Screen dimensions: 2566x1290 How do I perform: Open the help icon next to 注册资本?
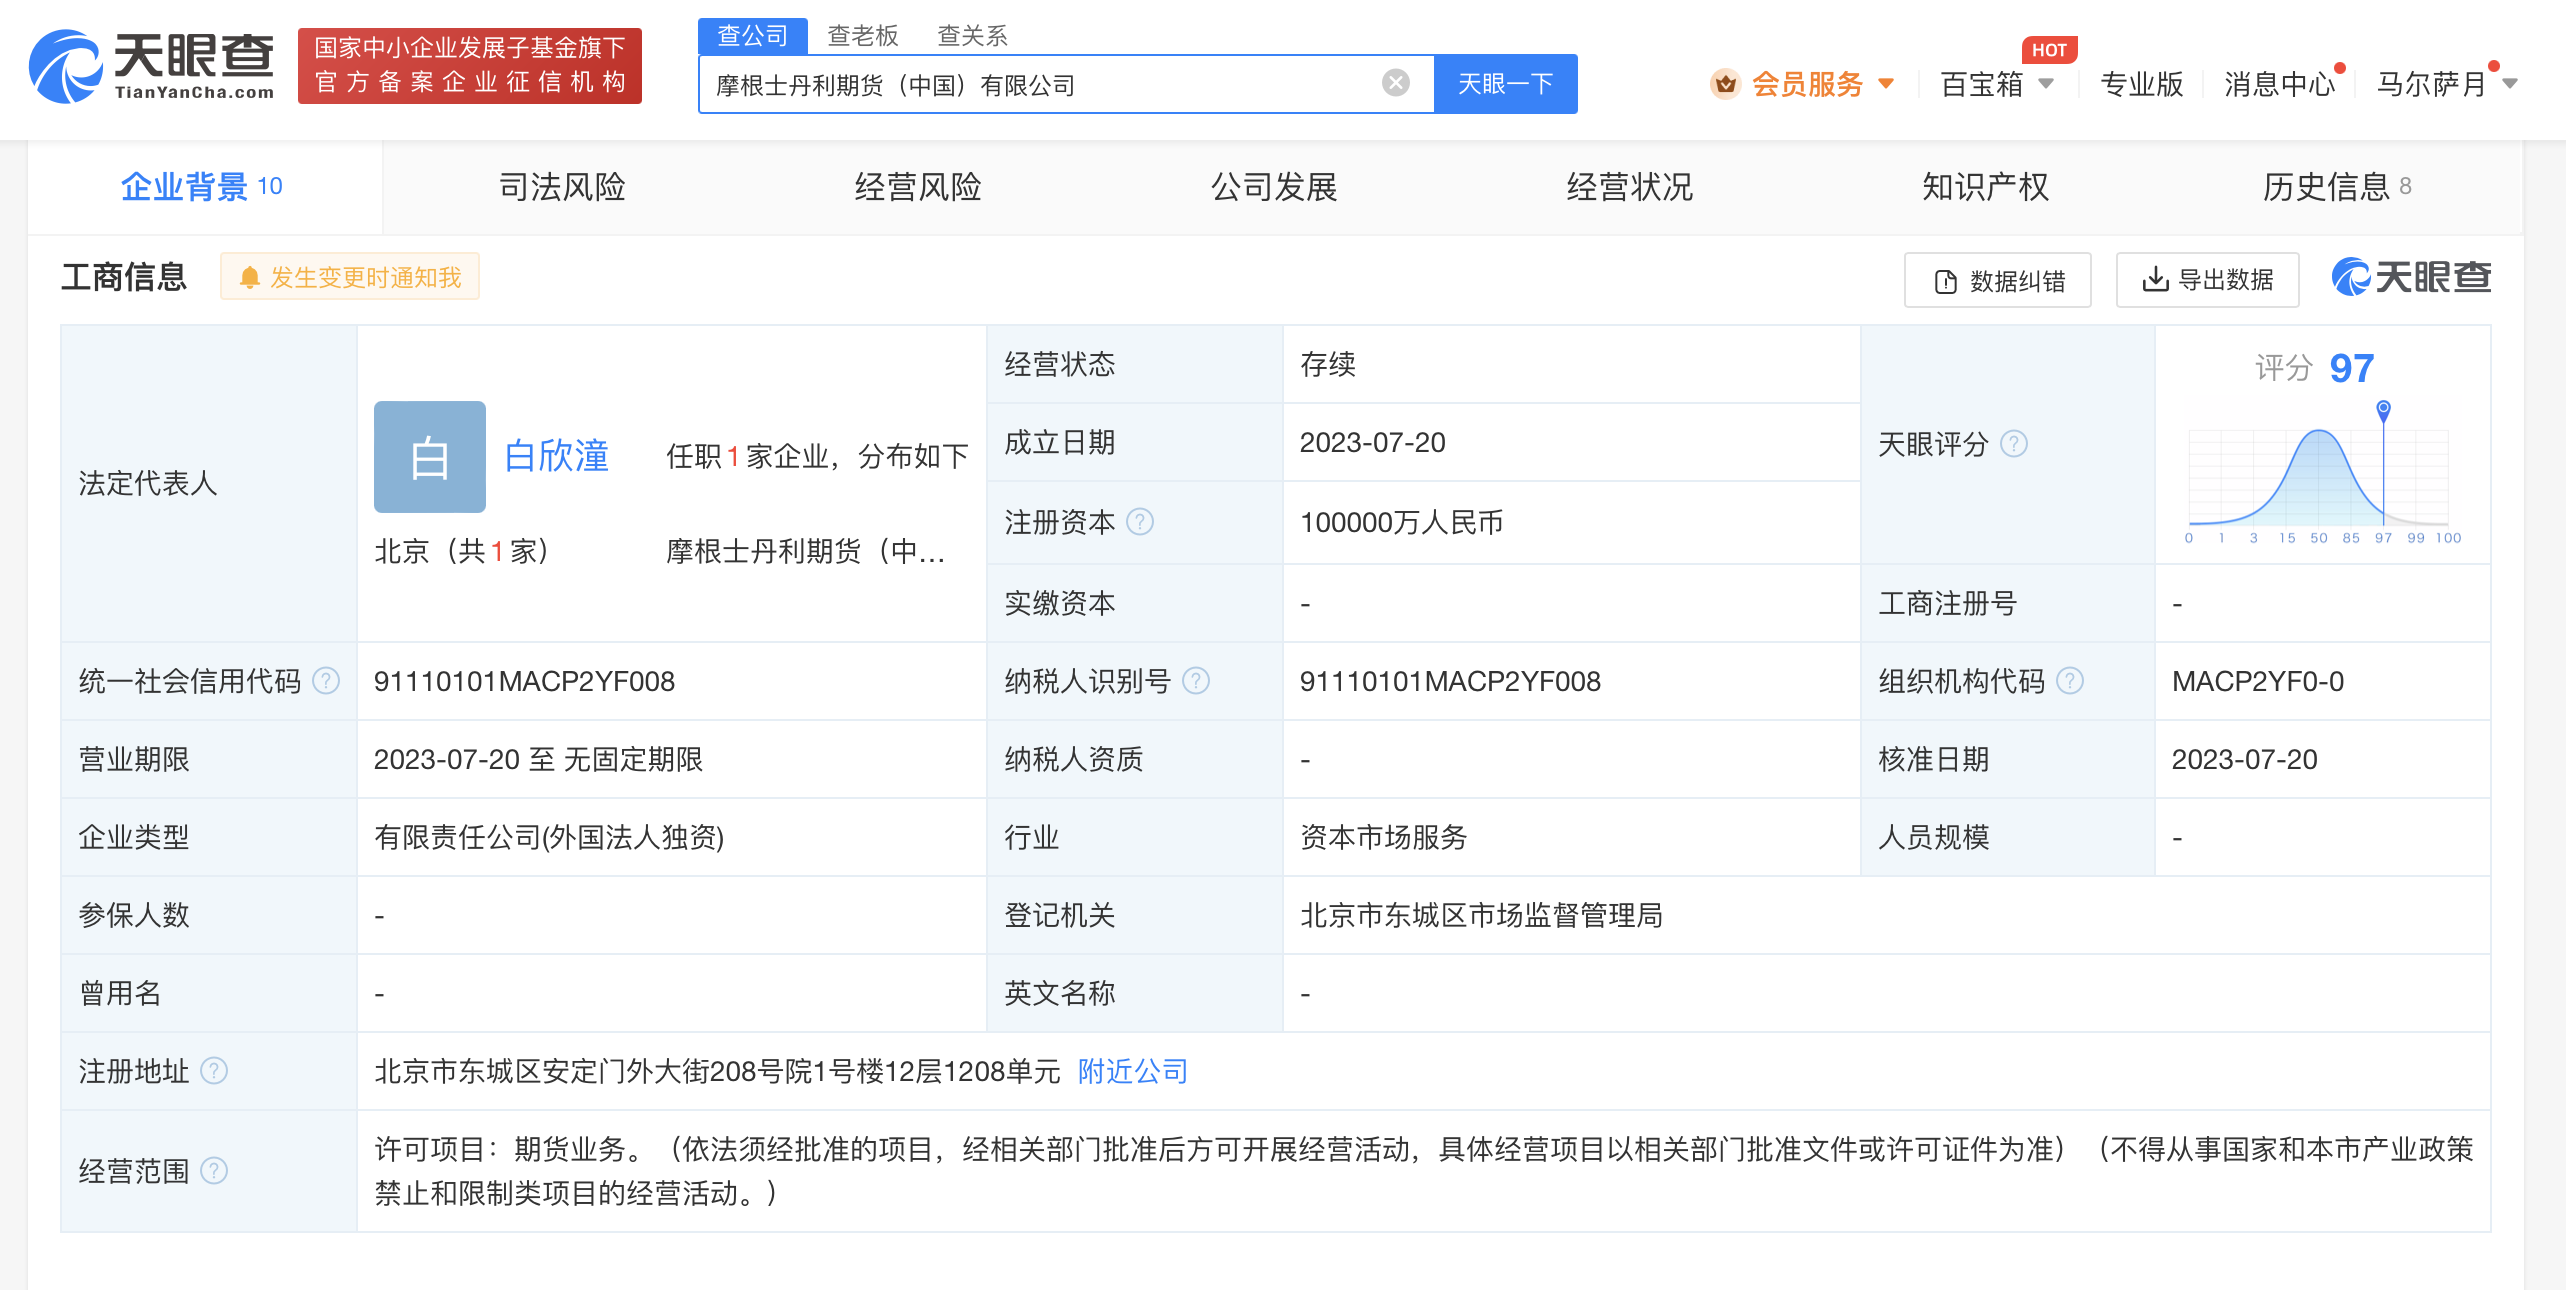point(1139,522)
